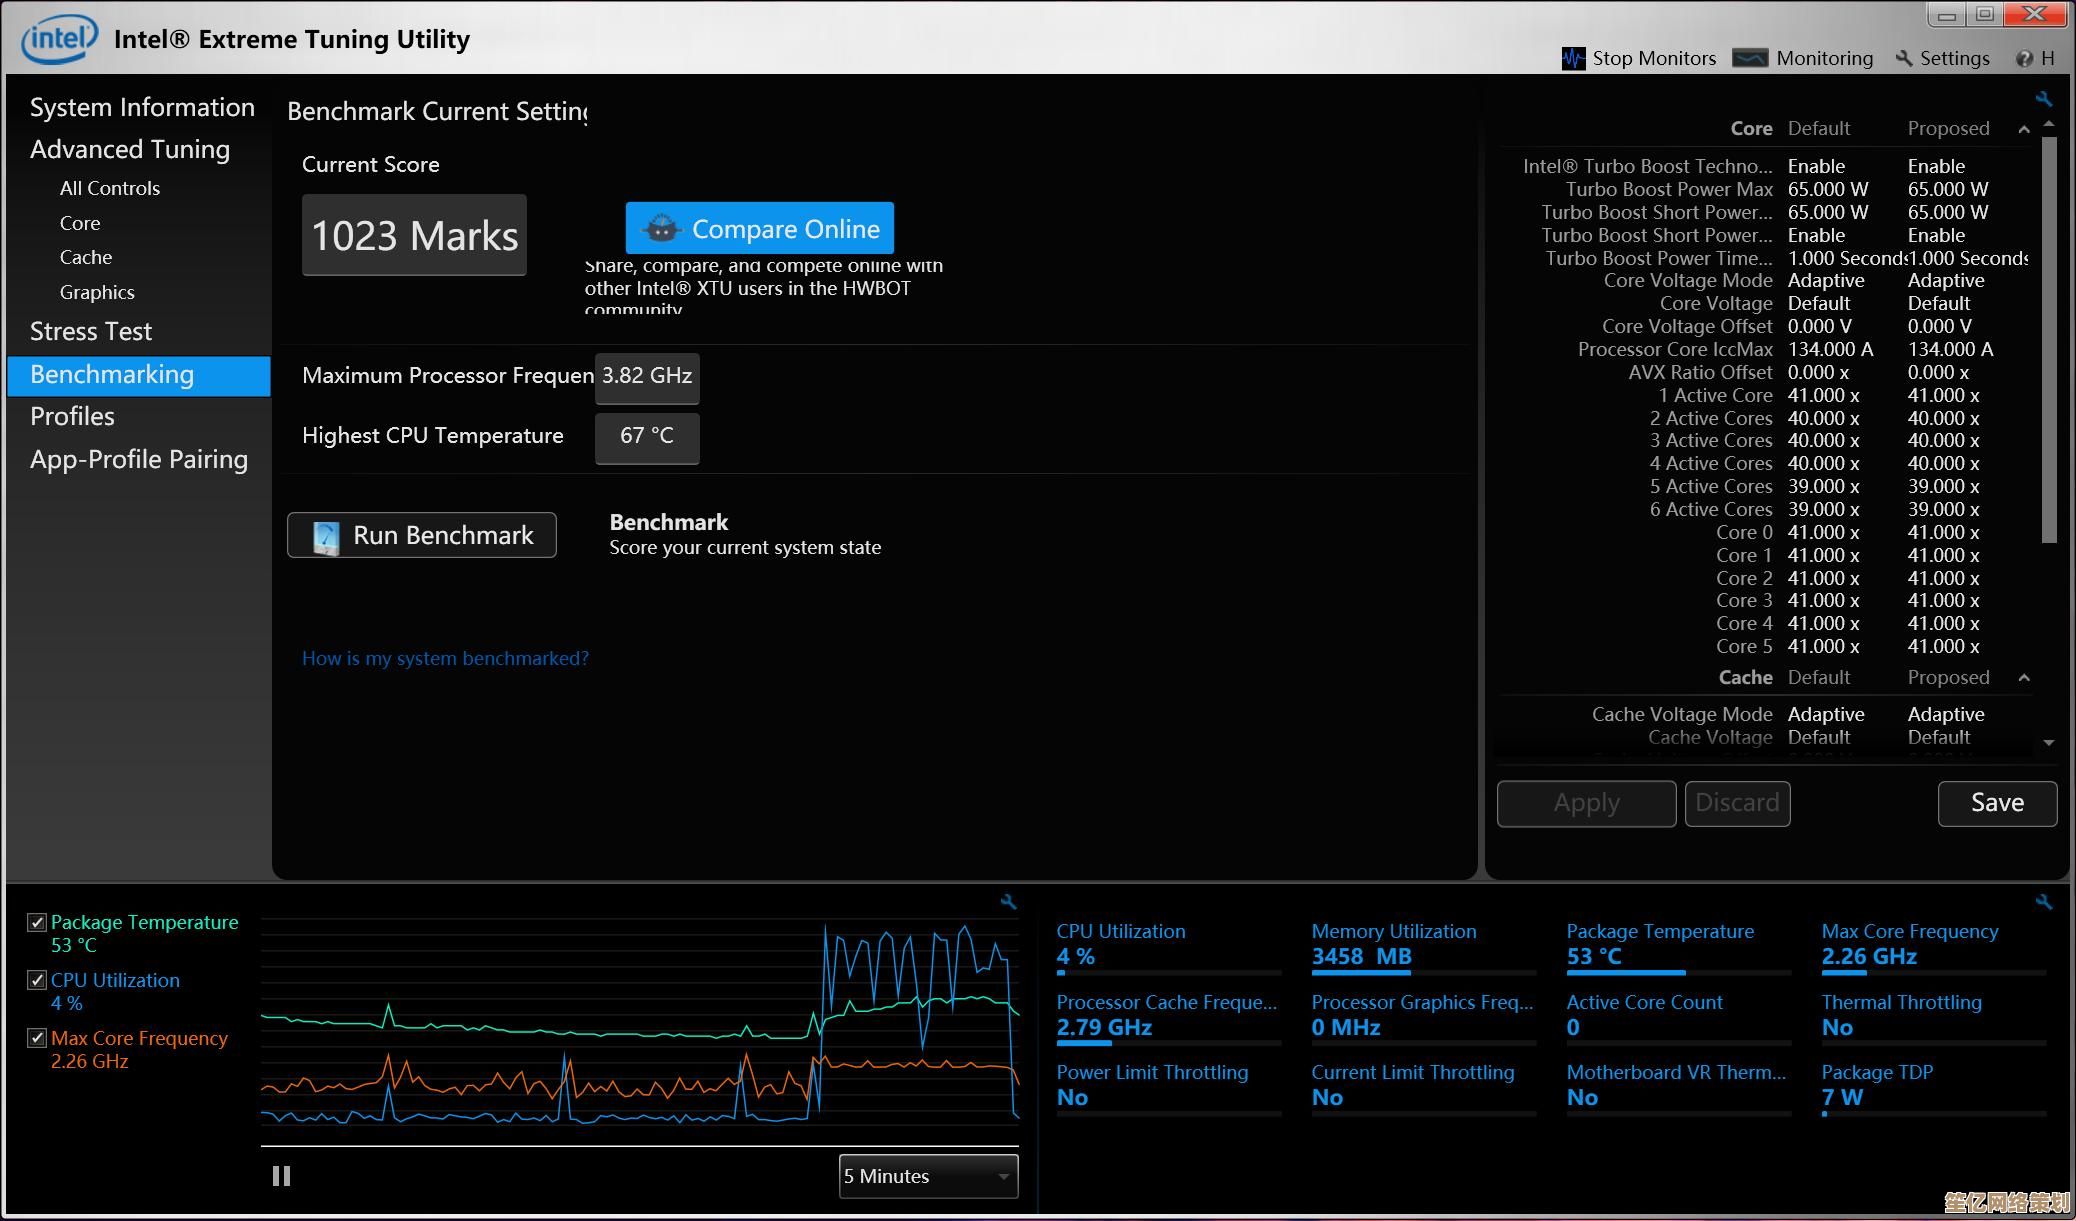Open the How is my system benchmarked link

(x=445, y=658)
